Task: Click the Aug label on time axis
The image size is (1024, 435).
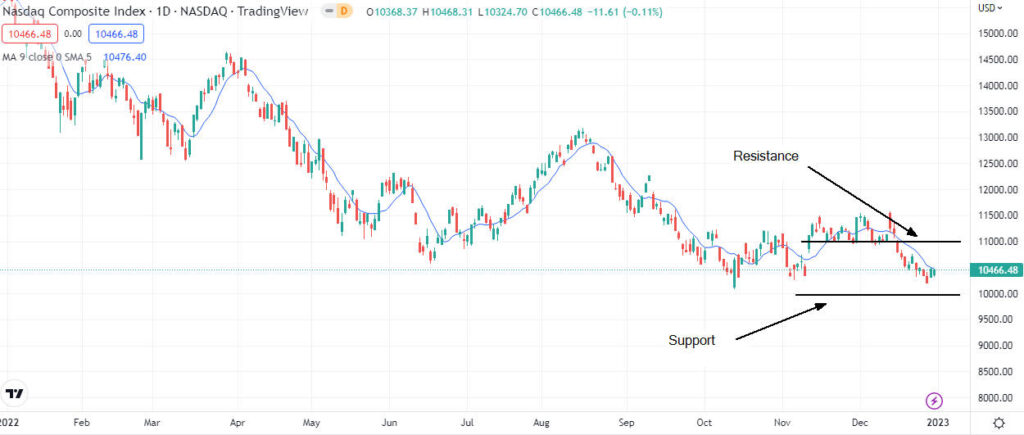Action: click(543, 422)
